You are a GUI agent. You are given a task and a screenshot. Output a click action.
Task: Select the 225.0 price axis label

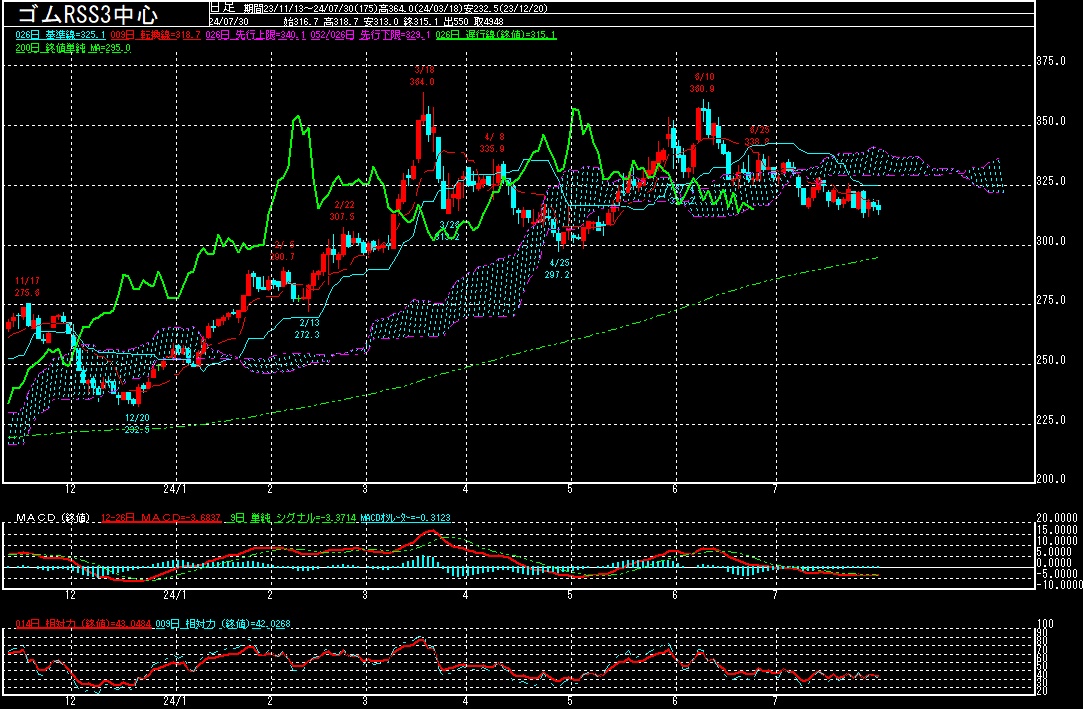pos(1052,420)
